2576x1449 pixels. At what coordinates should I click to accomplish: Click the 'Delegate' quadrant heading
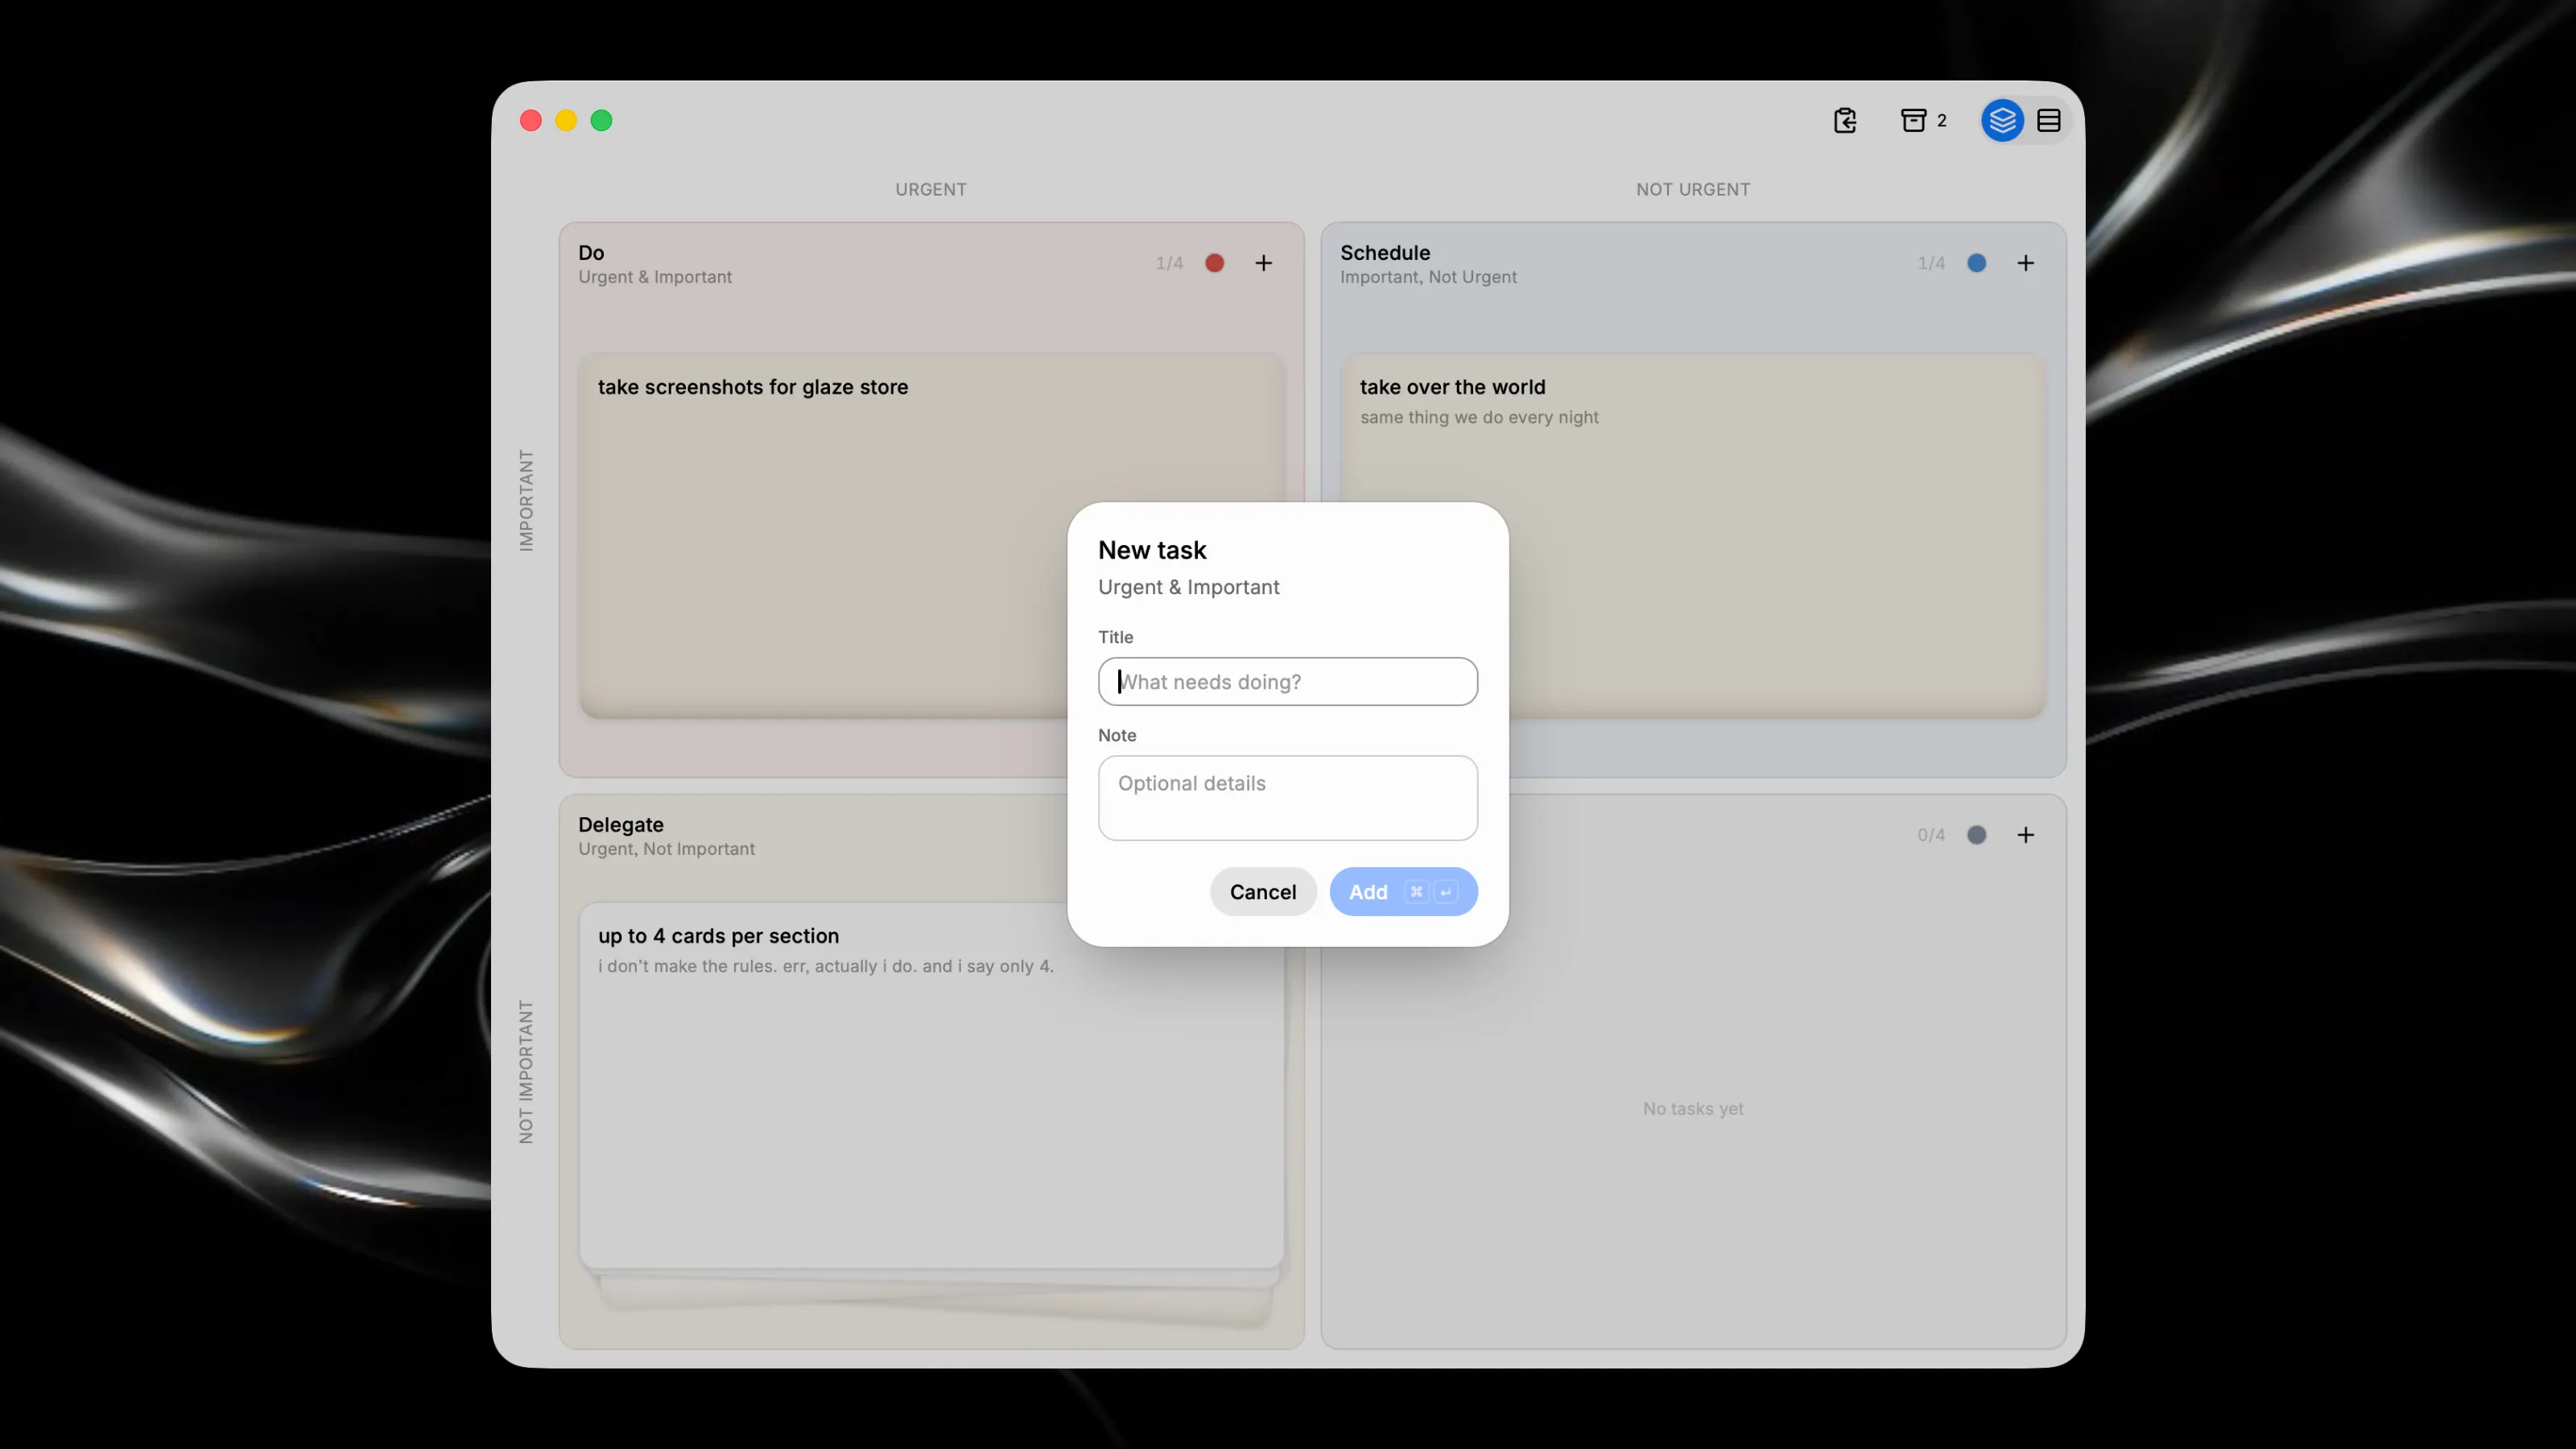(620, 825)
